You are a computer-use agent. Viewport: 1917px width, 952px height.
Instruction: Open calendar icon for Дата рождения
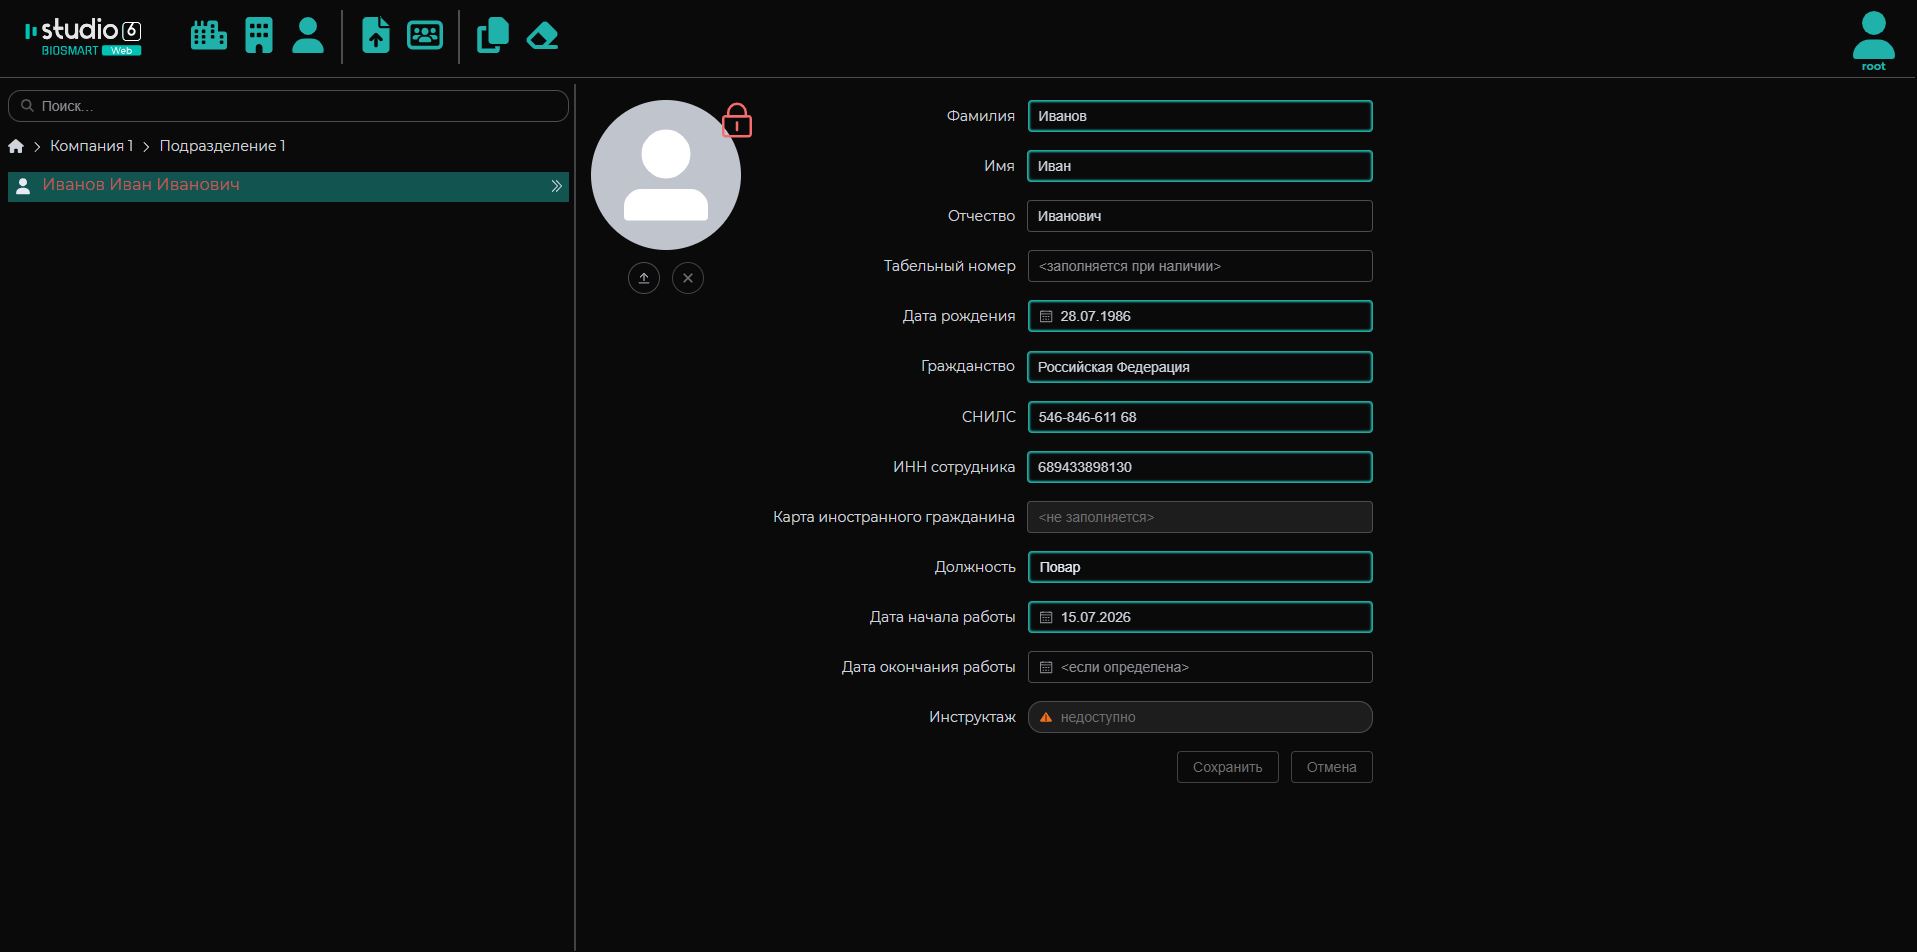tap(1046, 316)
